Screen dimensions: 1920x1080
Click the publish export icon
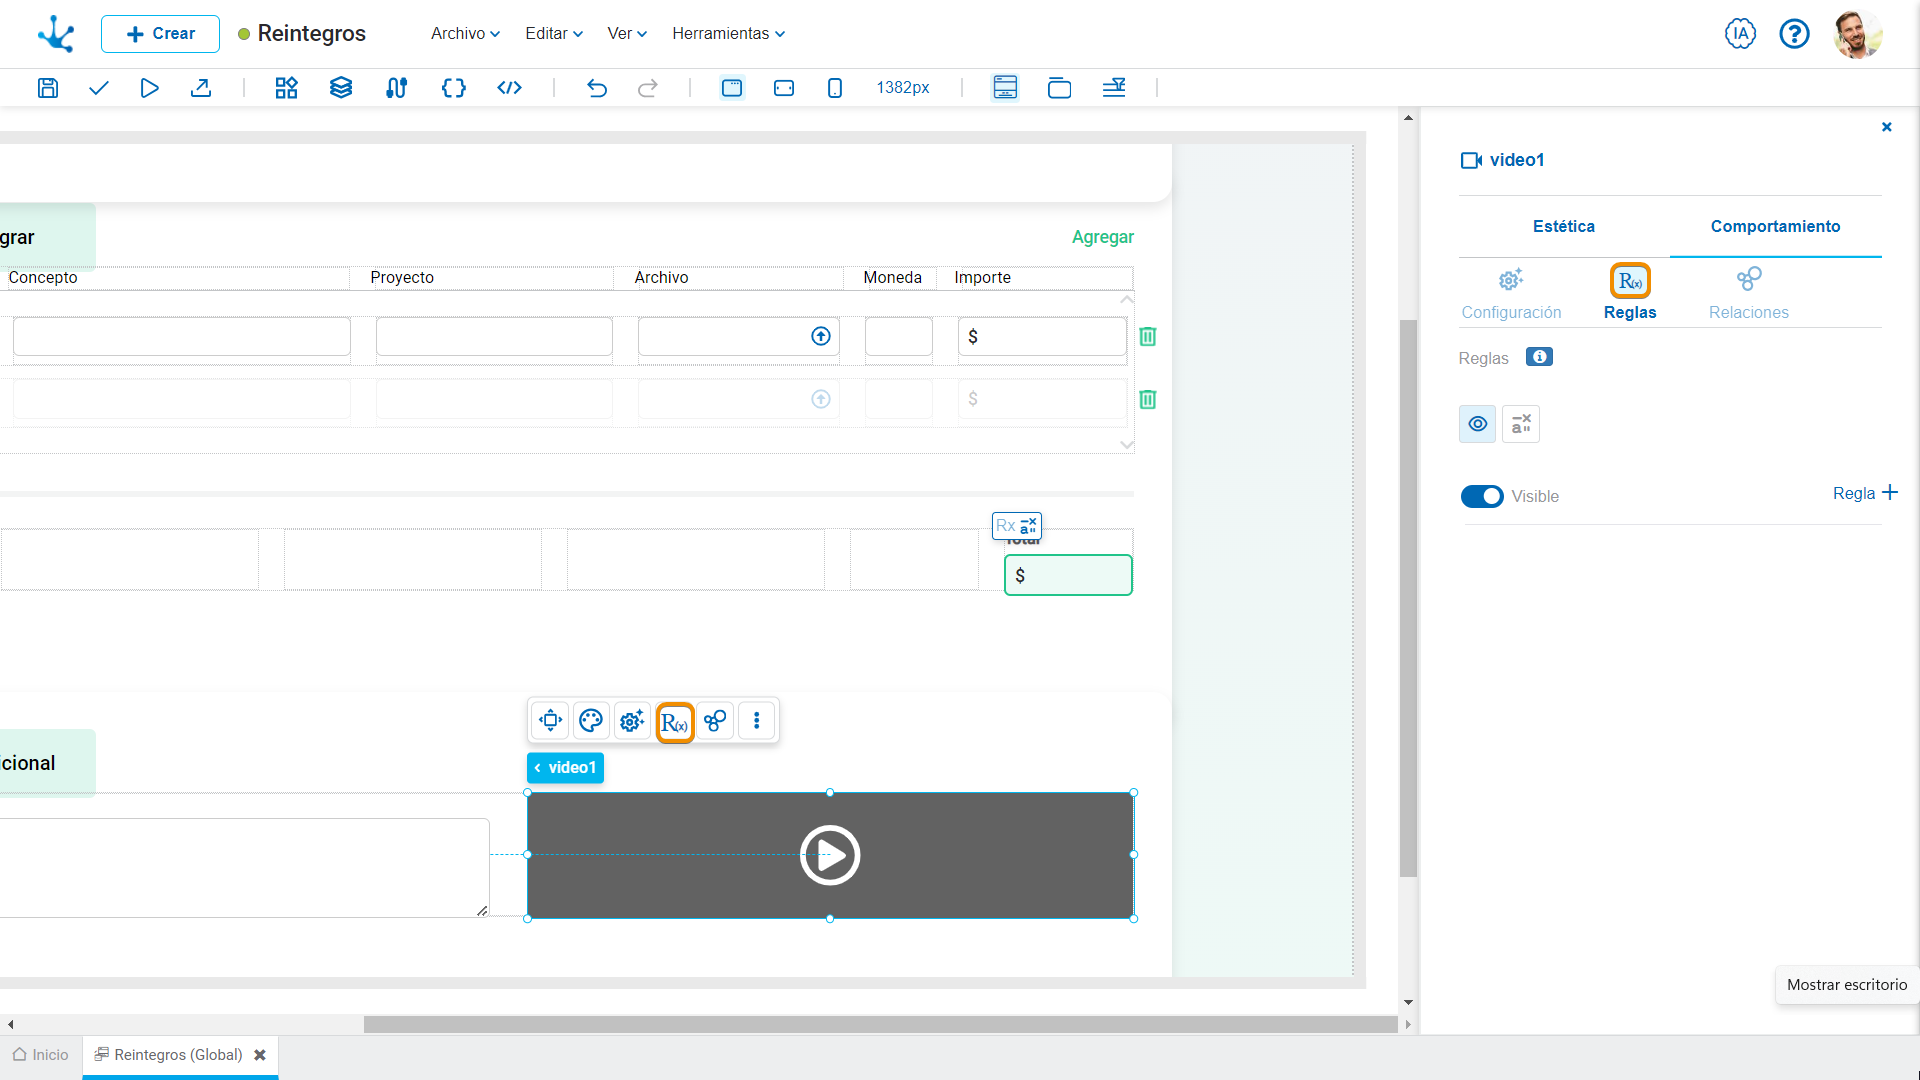click(x=201, y=88)
